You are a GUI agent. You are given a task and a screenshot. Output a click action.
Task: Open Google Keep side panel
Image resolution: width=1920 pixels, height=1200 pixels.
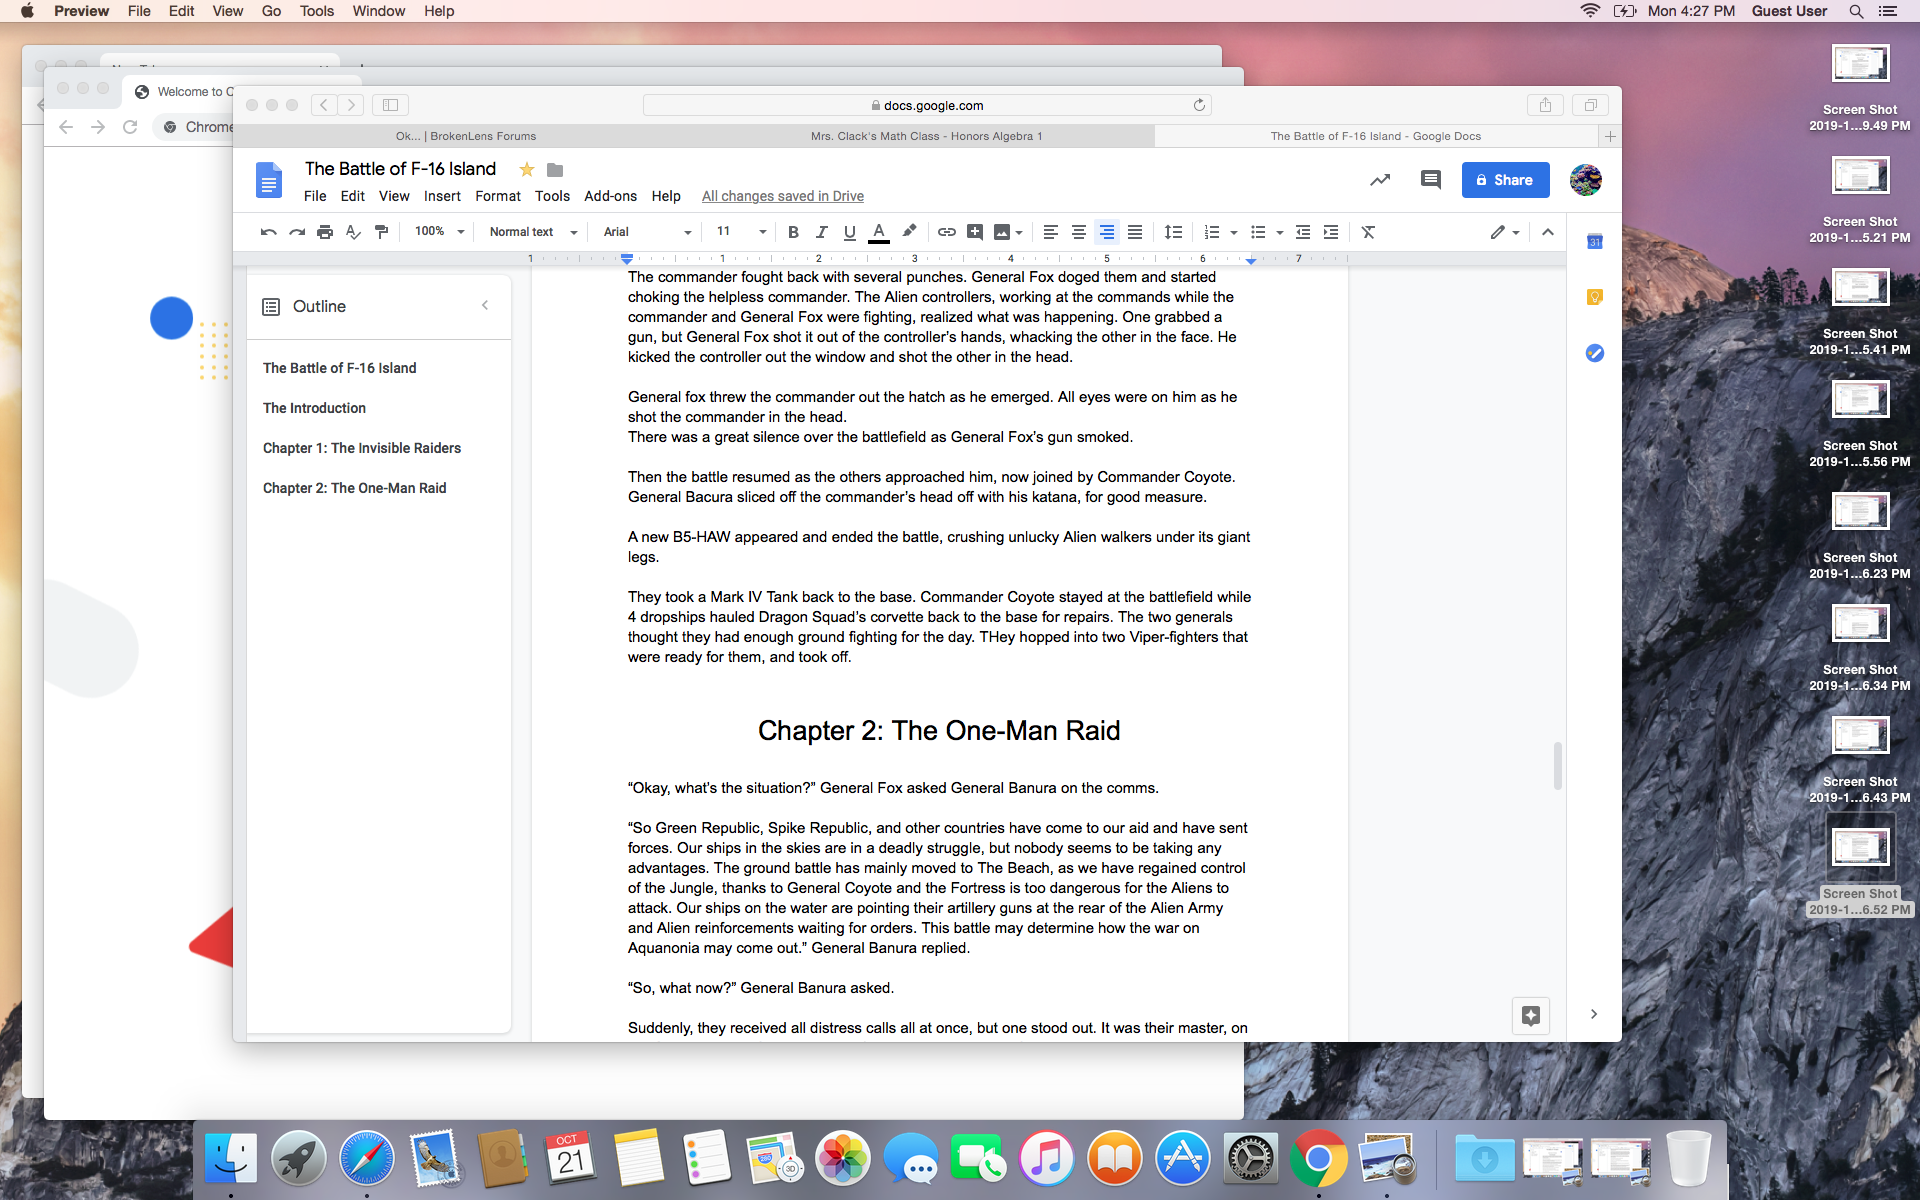(x=1595, y=297)
